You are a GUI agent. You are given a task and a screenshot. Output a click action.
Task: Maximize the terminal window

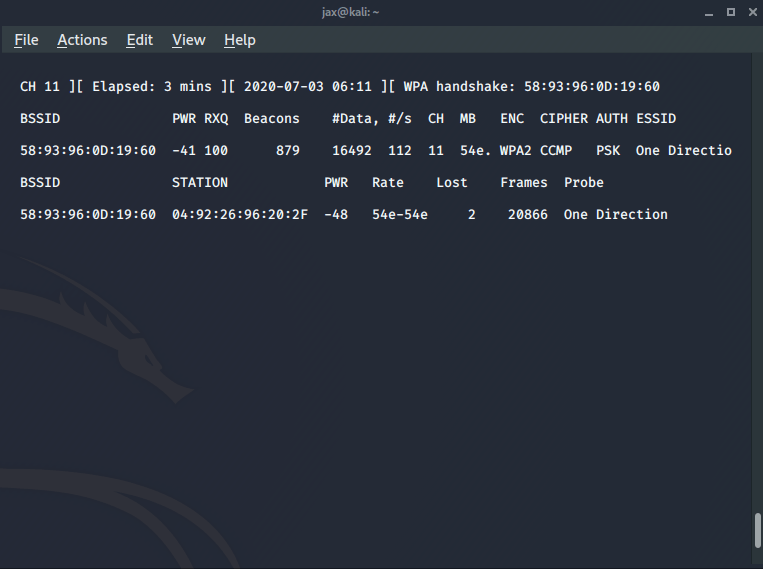click(x=730, y=12)
